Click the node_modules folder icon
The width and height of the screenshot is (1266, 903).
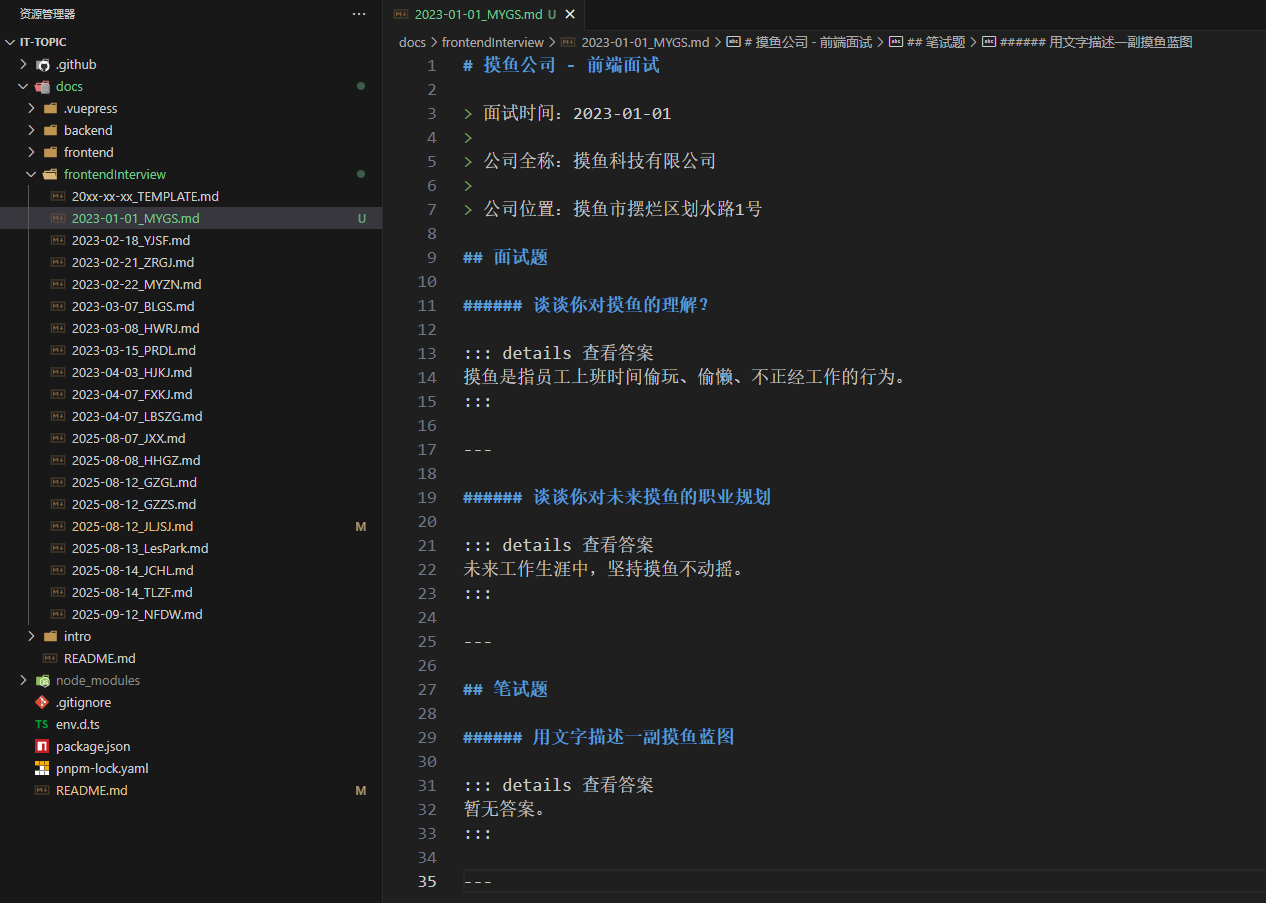[42, 680]
